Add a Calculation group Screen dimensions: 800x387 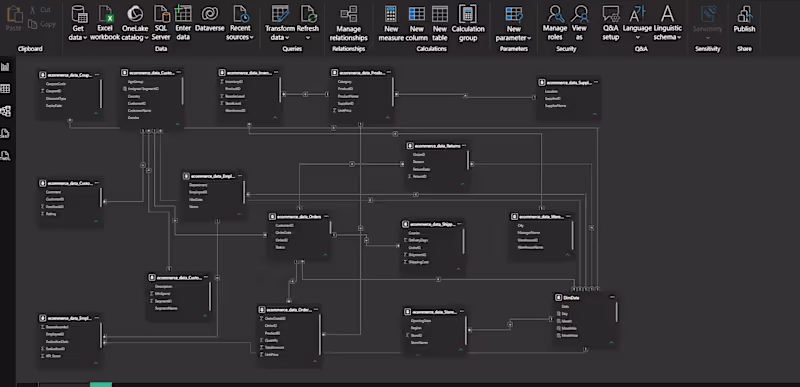[x=468, y=23]
